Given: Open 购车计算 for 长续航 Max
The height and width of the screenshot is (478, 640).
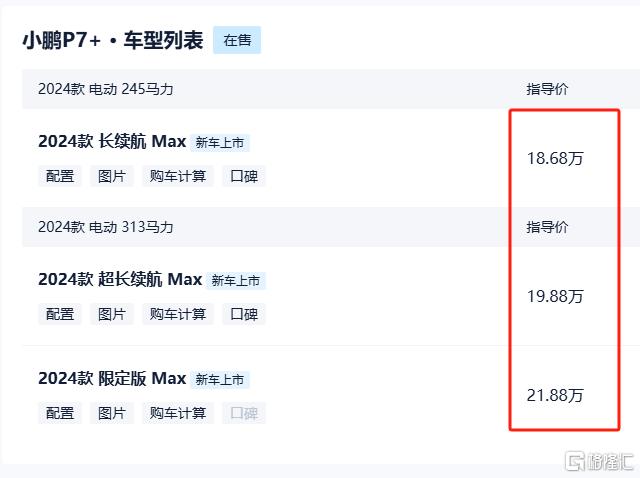Looking at the screenshot, I should coord(178,176).
